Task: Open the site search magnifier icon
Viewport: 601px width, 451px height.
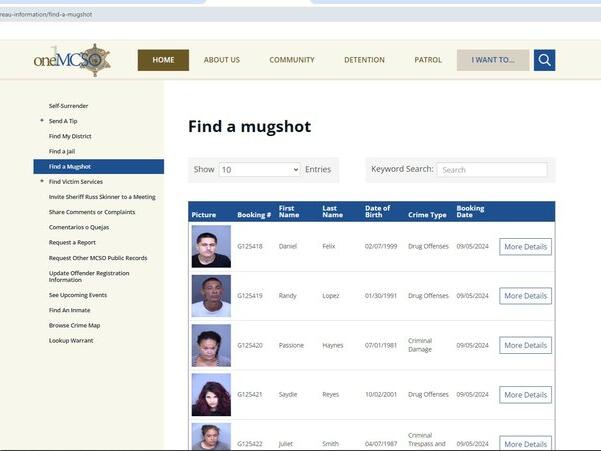Action: pyautogui.click(x=544, y=60)
